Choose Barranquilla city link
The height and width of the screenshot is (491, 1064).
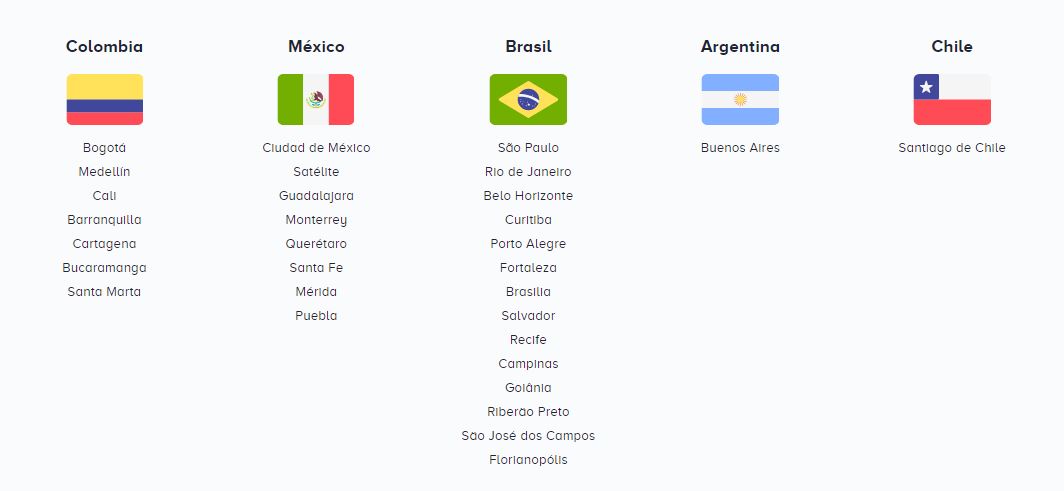[105, 220]
